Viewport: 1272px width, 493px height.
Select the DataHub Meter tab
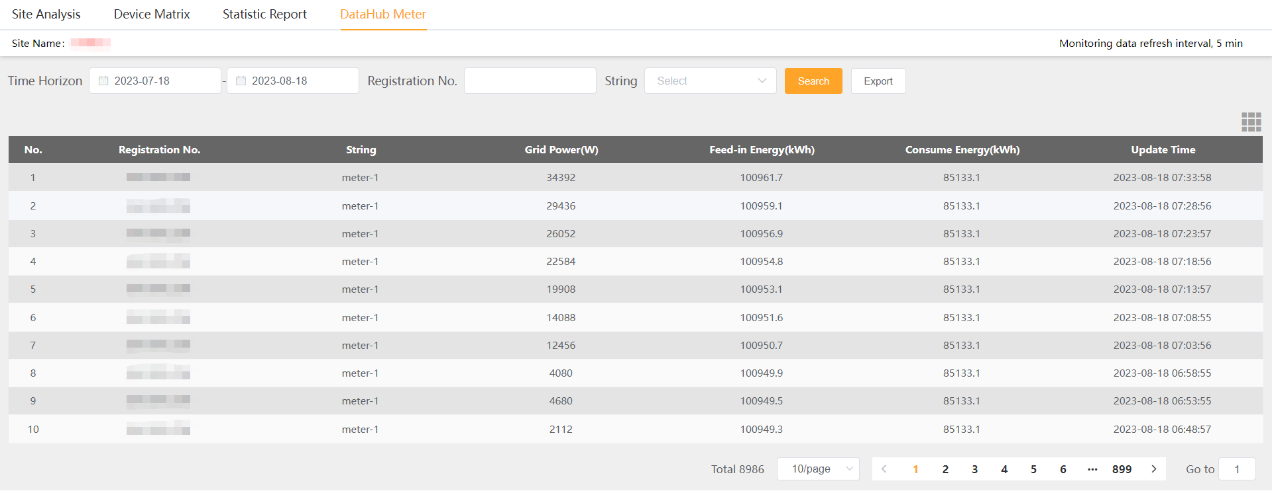tap(383, 15)
